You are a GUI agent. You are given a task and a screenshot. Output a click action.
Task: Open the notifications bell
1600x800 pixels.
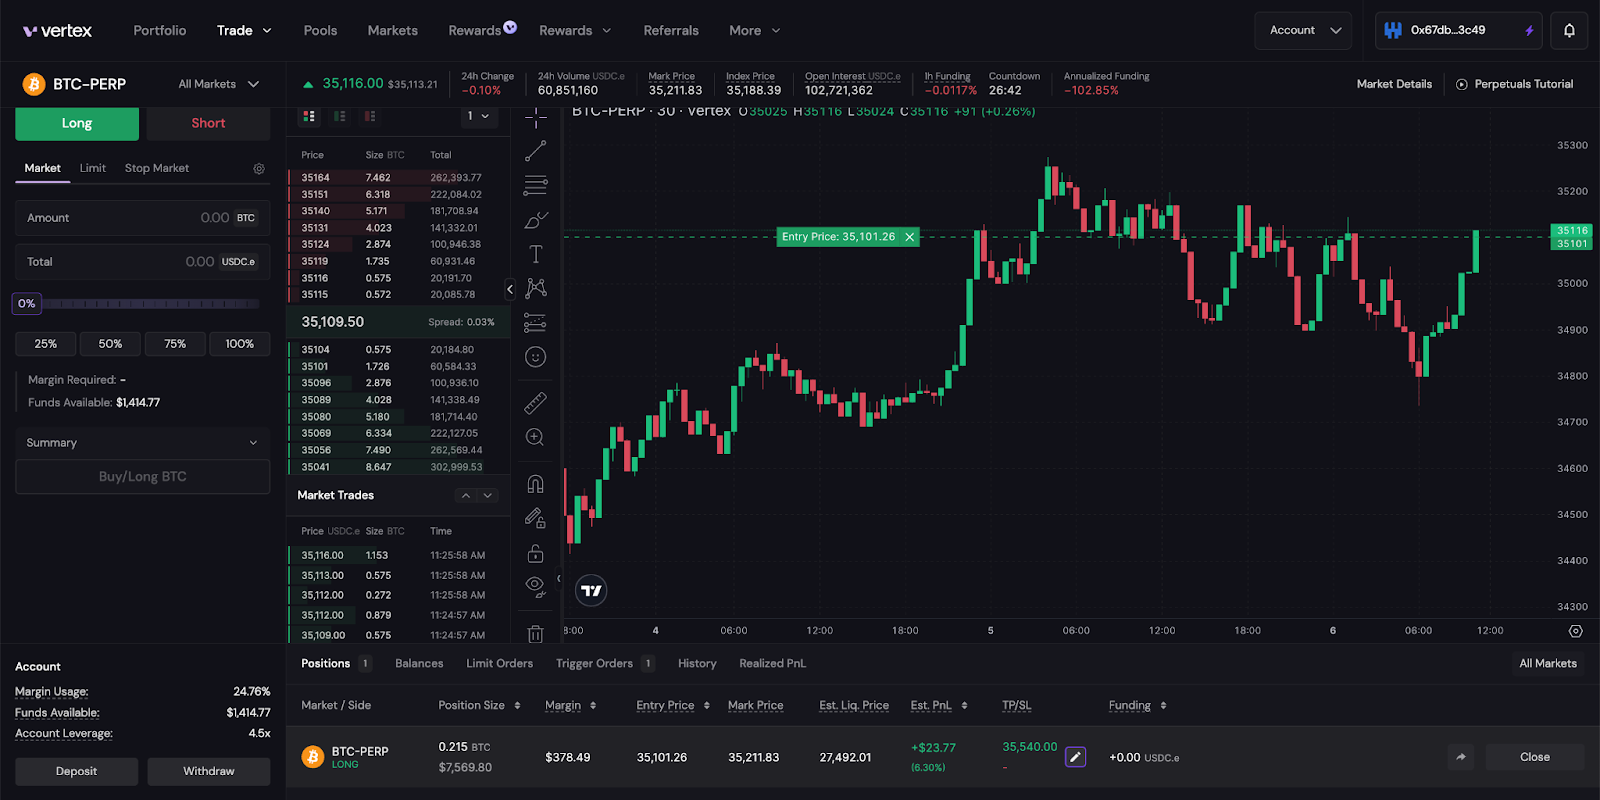point(1569,31)
